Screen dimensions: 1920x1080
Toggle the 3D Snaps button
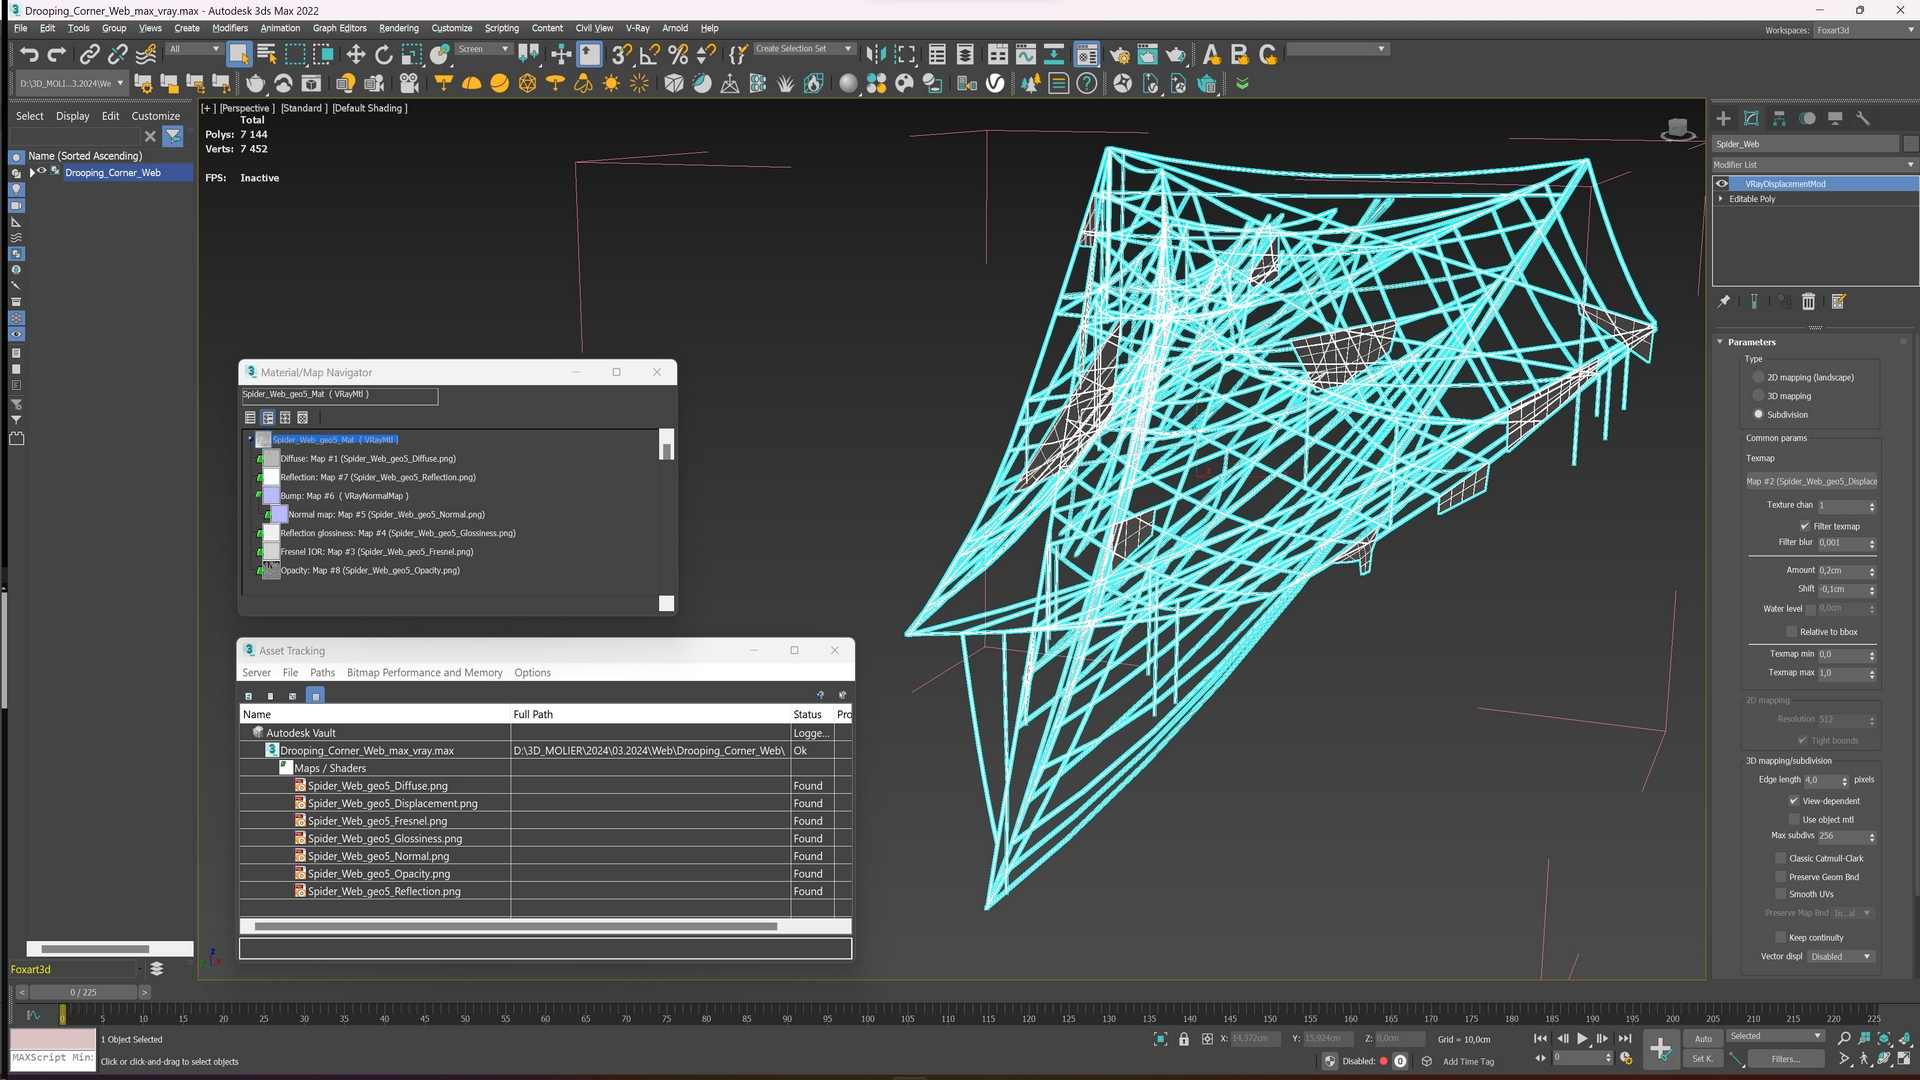(x=622, y=55)
